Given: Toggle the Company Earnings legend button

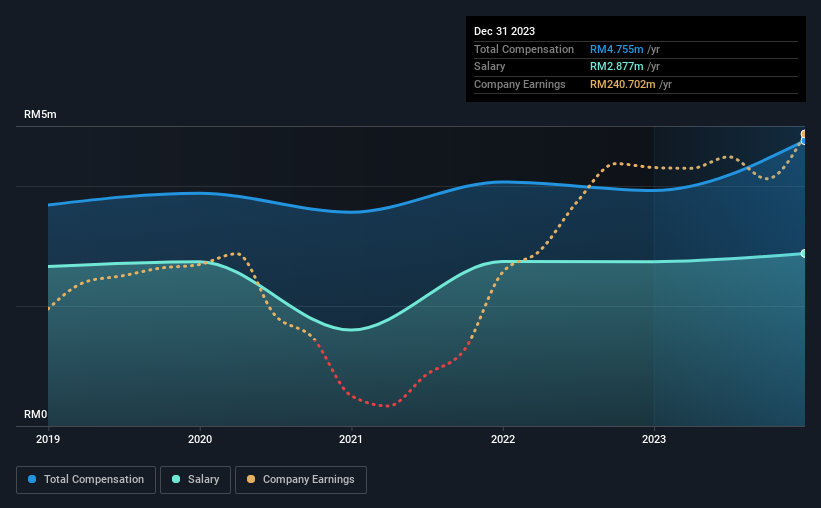Looking at the screenshot, I should pos(301,480).
